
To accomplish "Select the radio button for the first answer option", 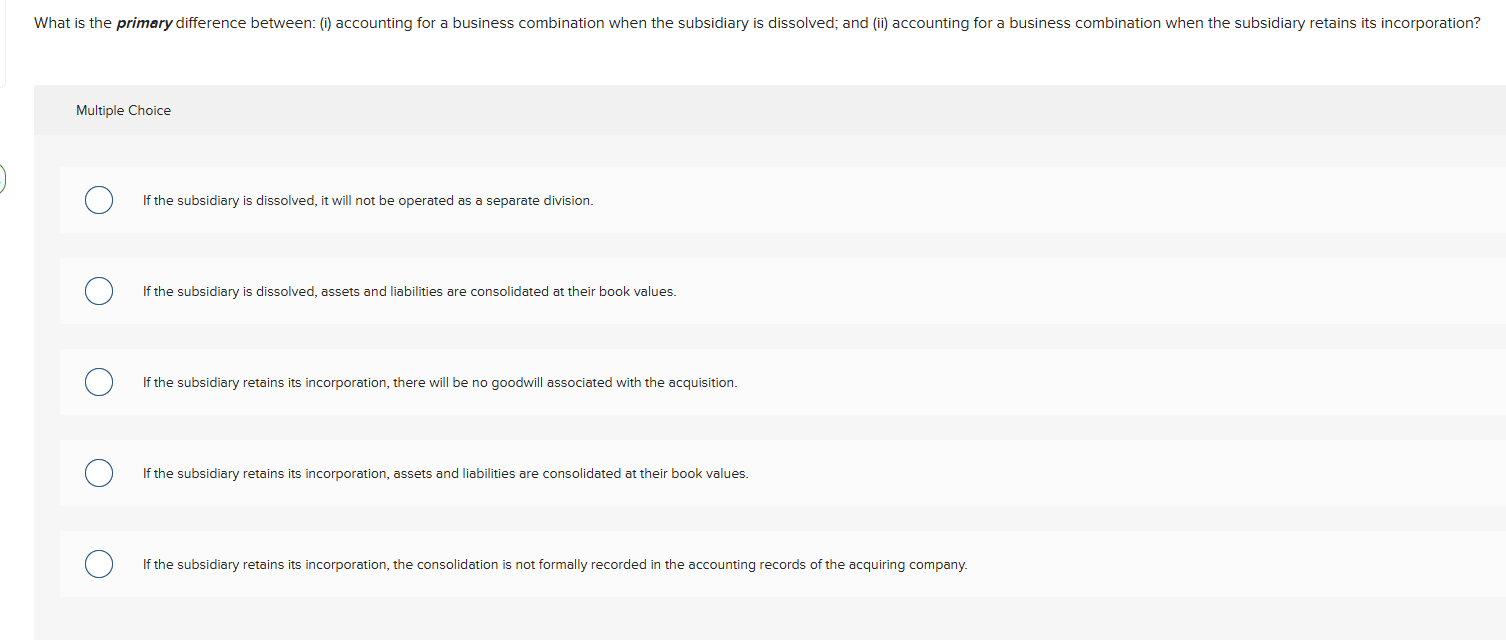I will [99, 200].
